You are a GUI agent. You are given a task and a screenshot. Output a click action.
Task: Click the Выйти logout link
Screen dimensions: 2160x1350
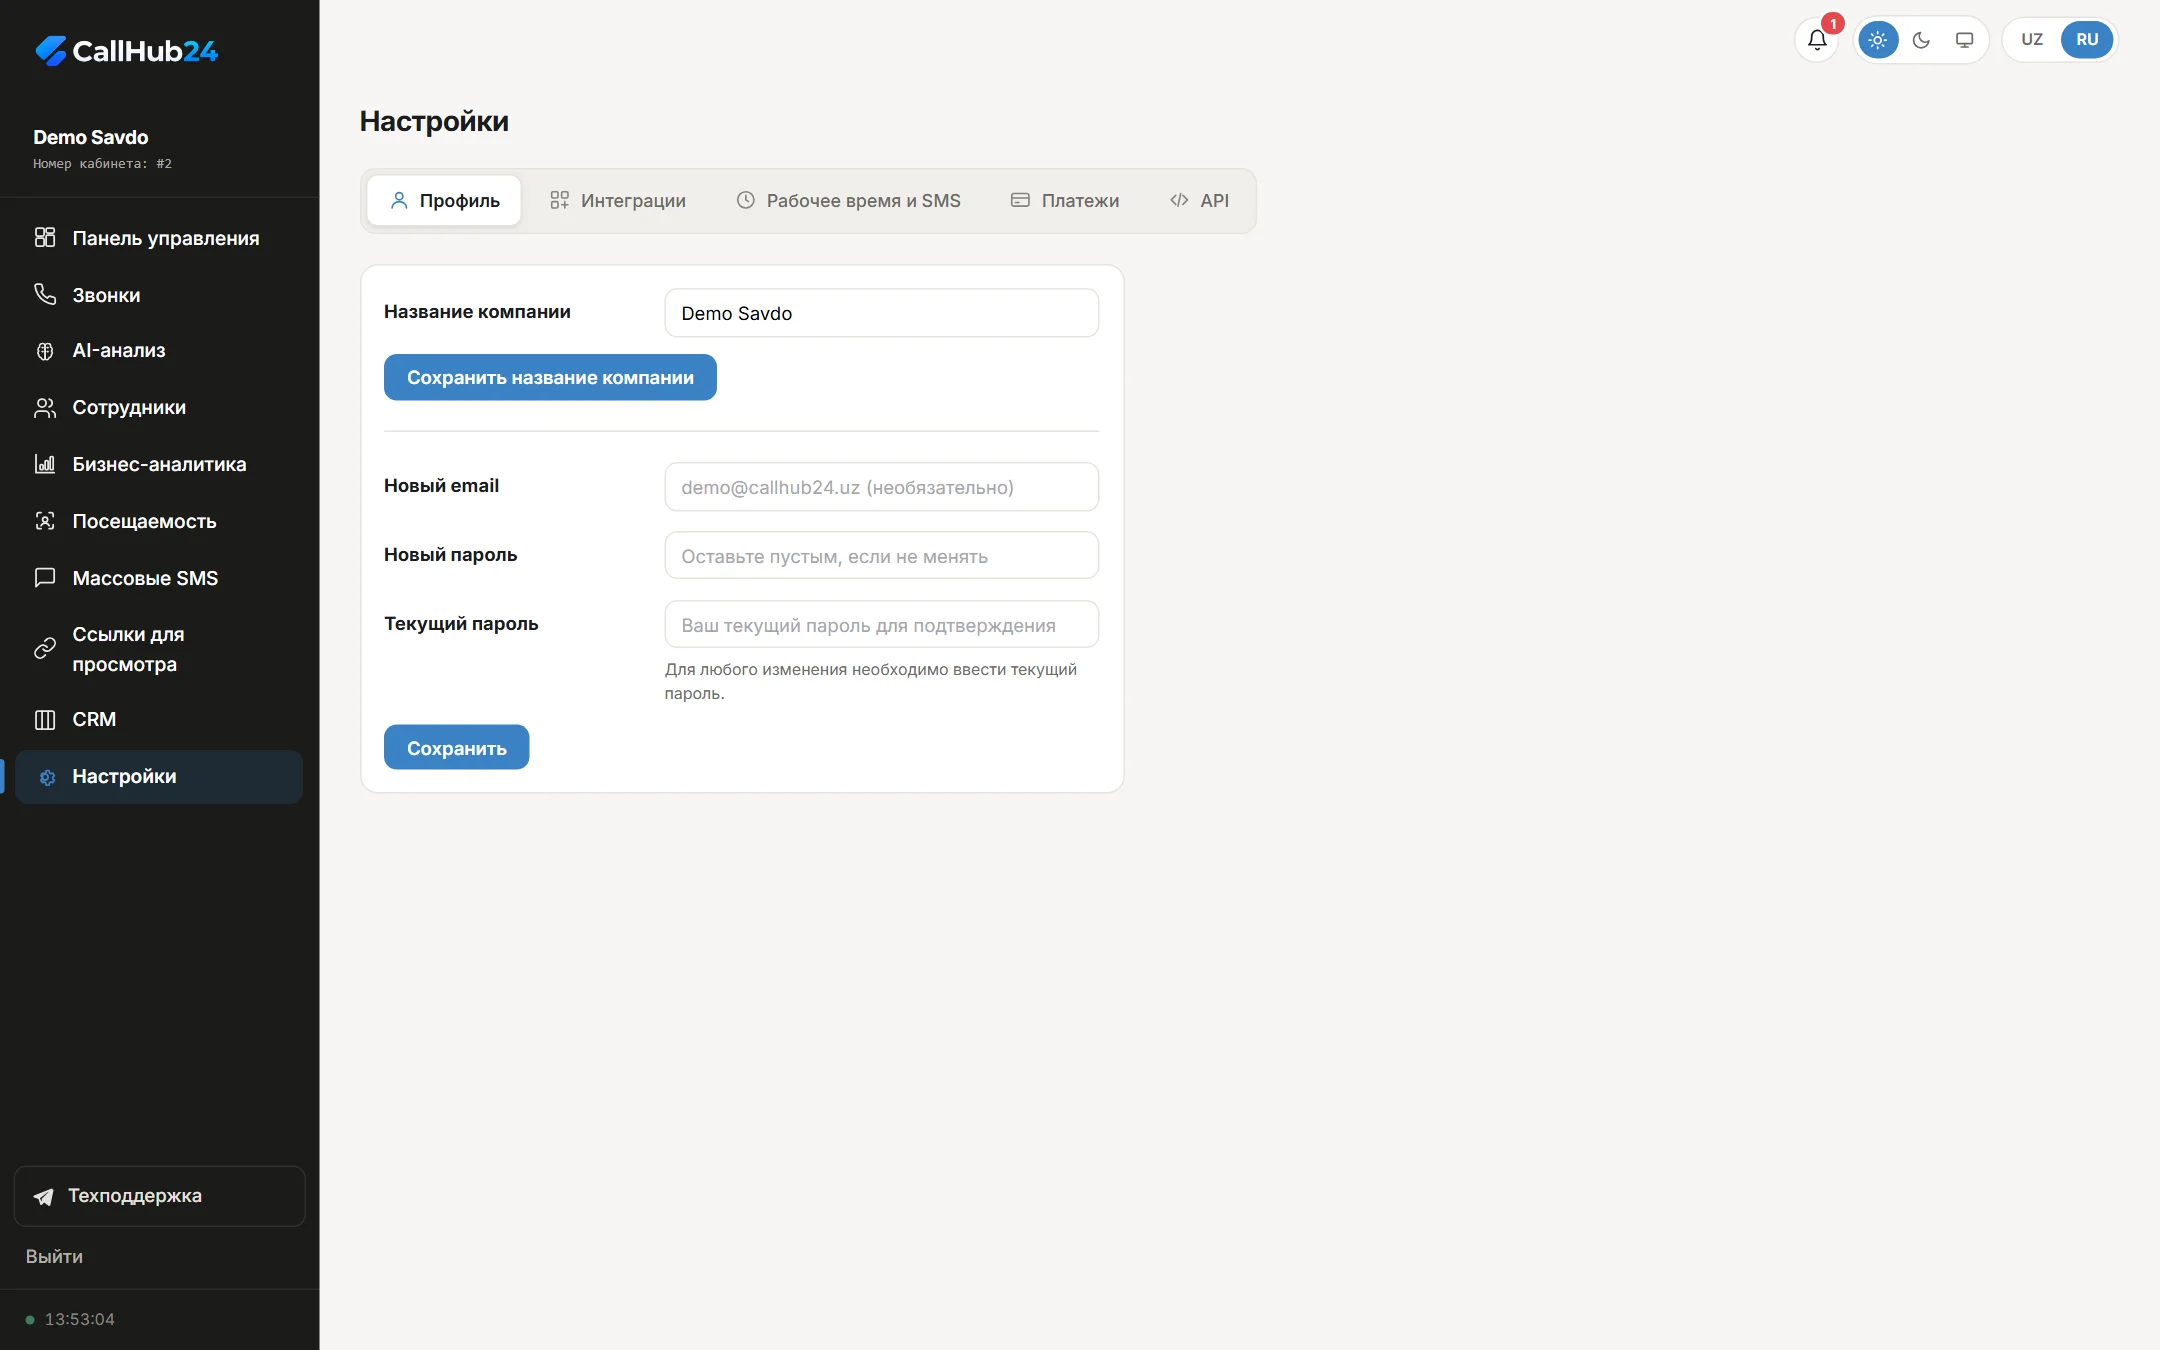click(54, 1257)
